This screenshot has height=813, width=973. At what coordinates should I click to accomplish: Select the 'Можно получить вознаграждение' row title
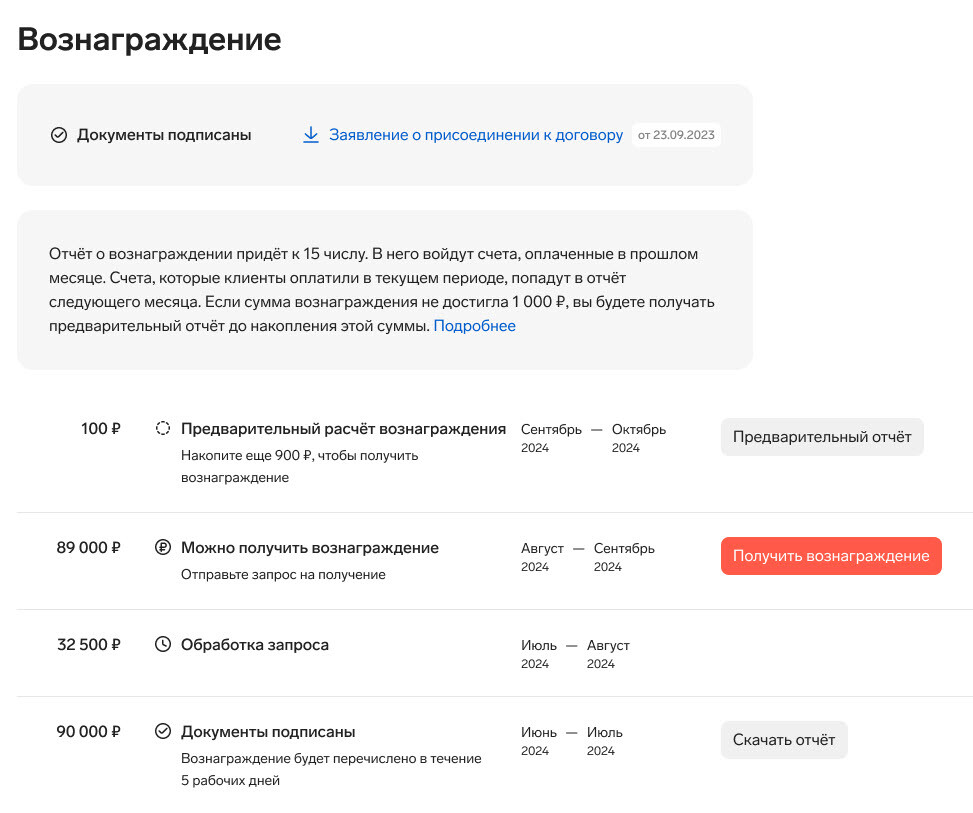tap(309, 548)
